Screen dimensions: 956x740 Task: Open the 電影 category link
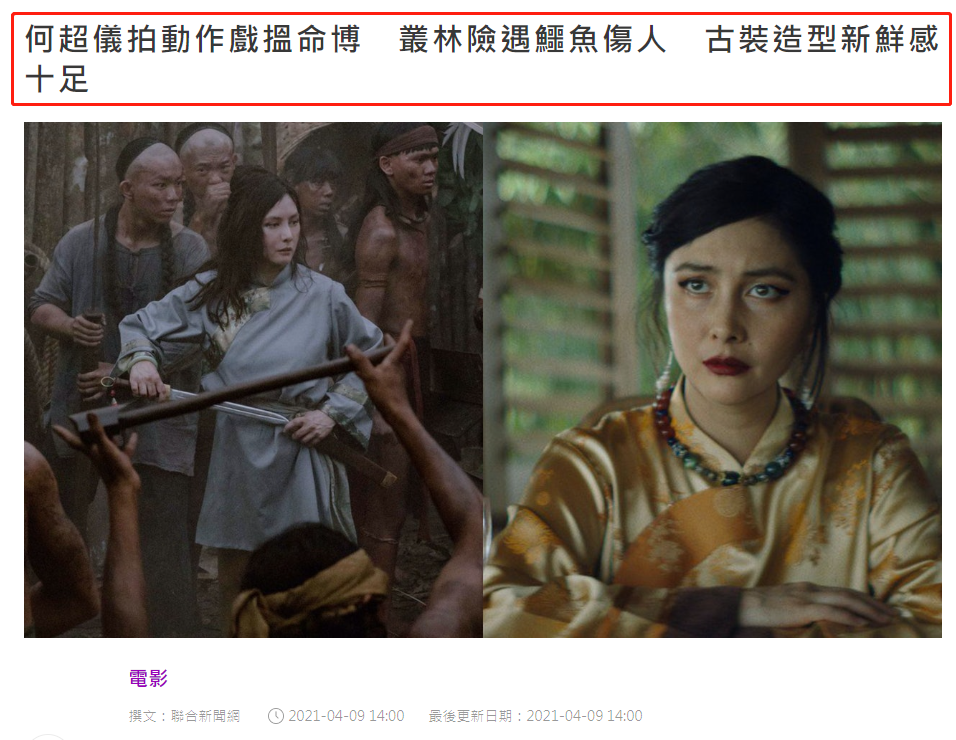148,678
